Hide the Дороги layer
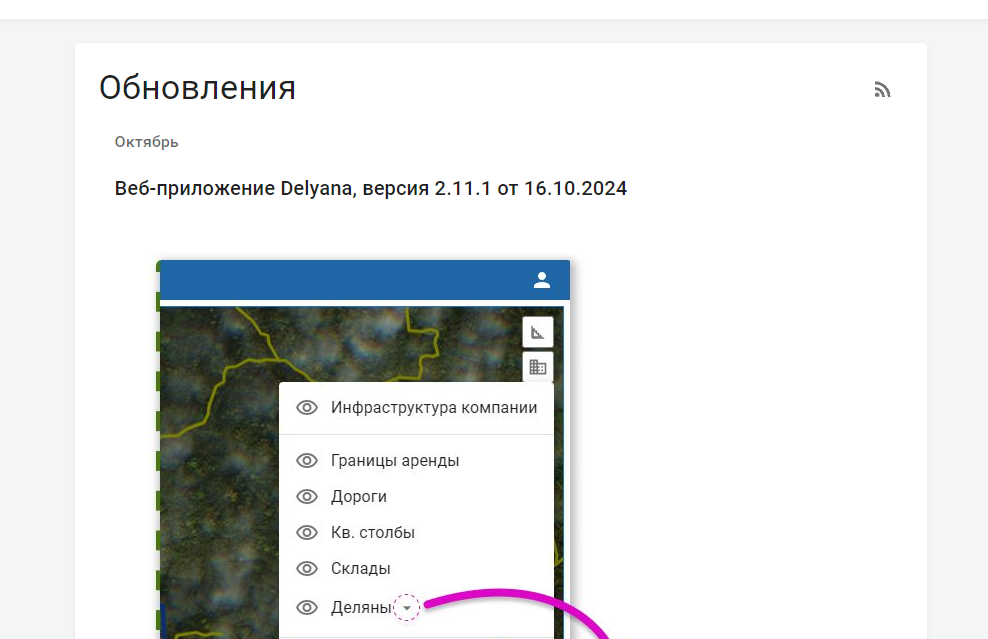The width and height of the screenshot is (988, 639). pyautogui.click(x=307, y=497)
